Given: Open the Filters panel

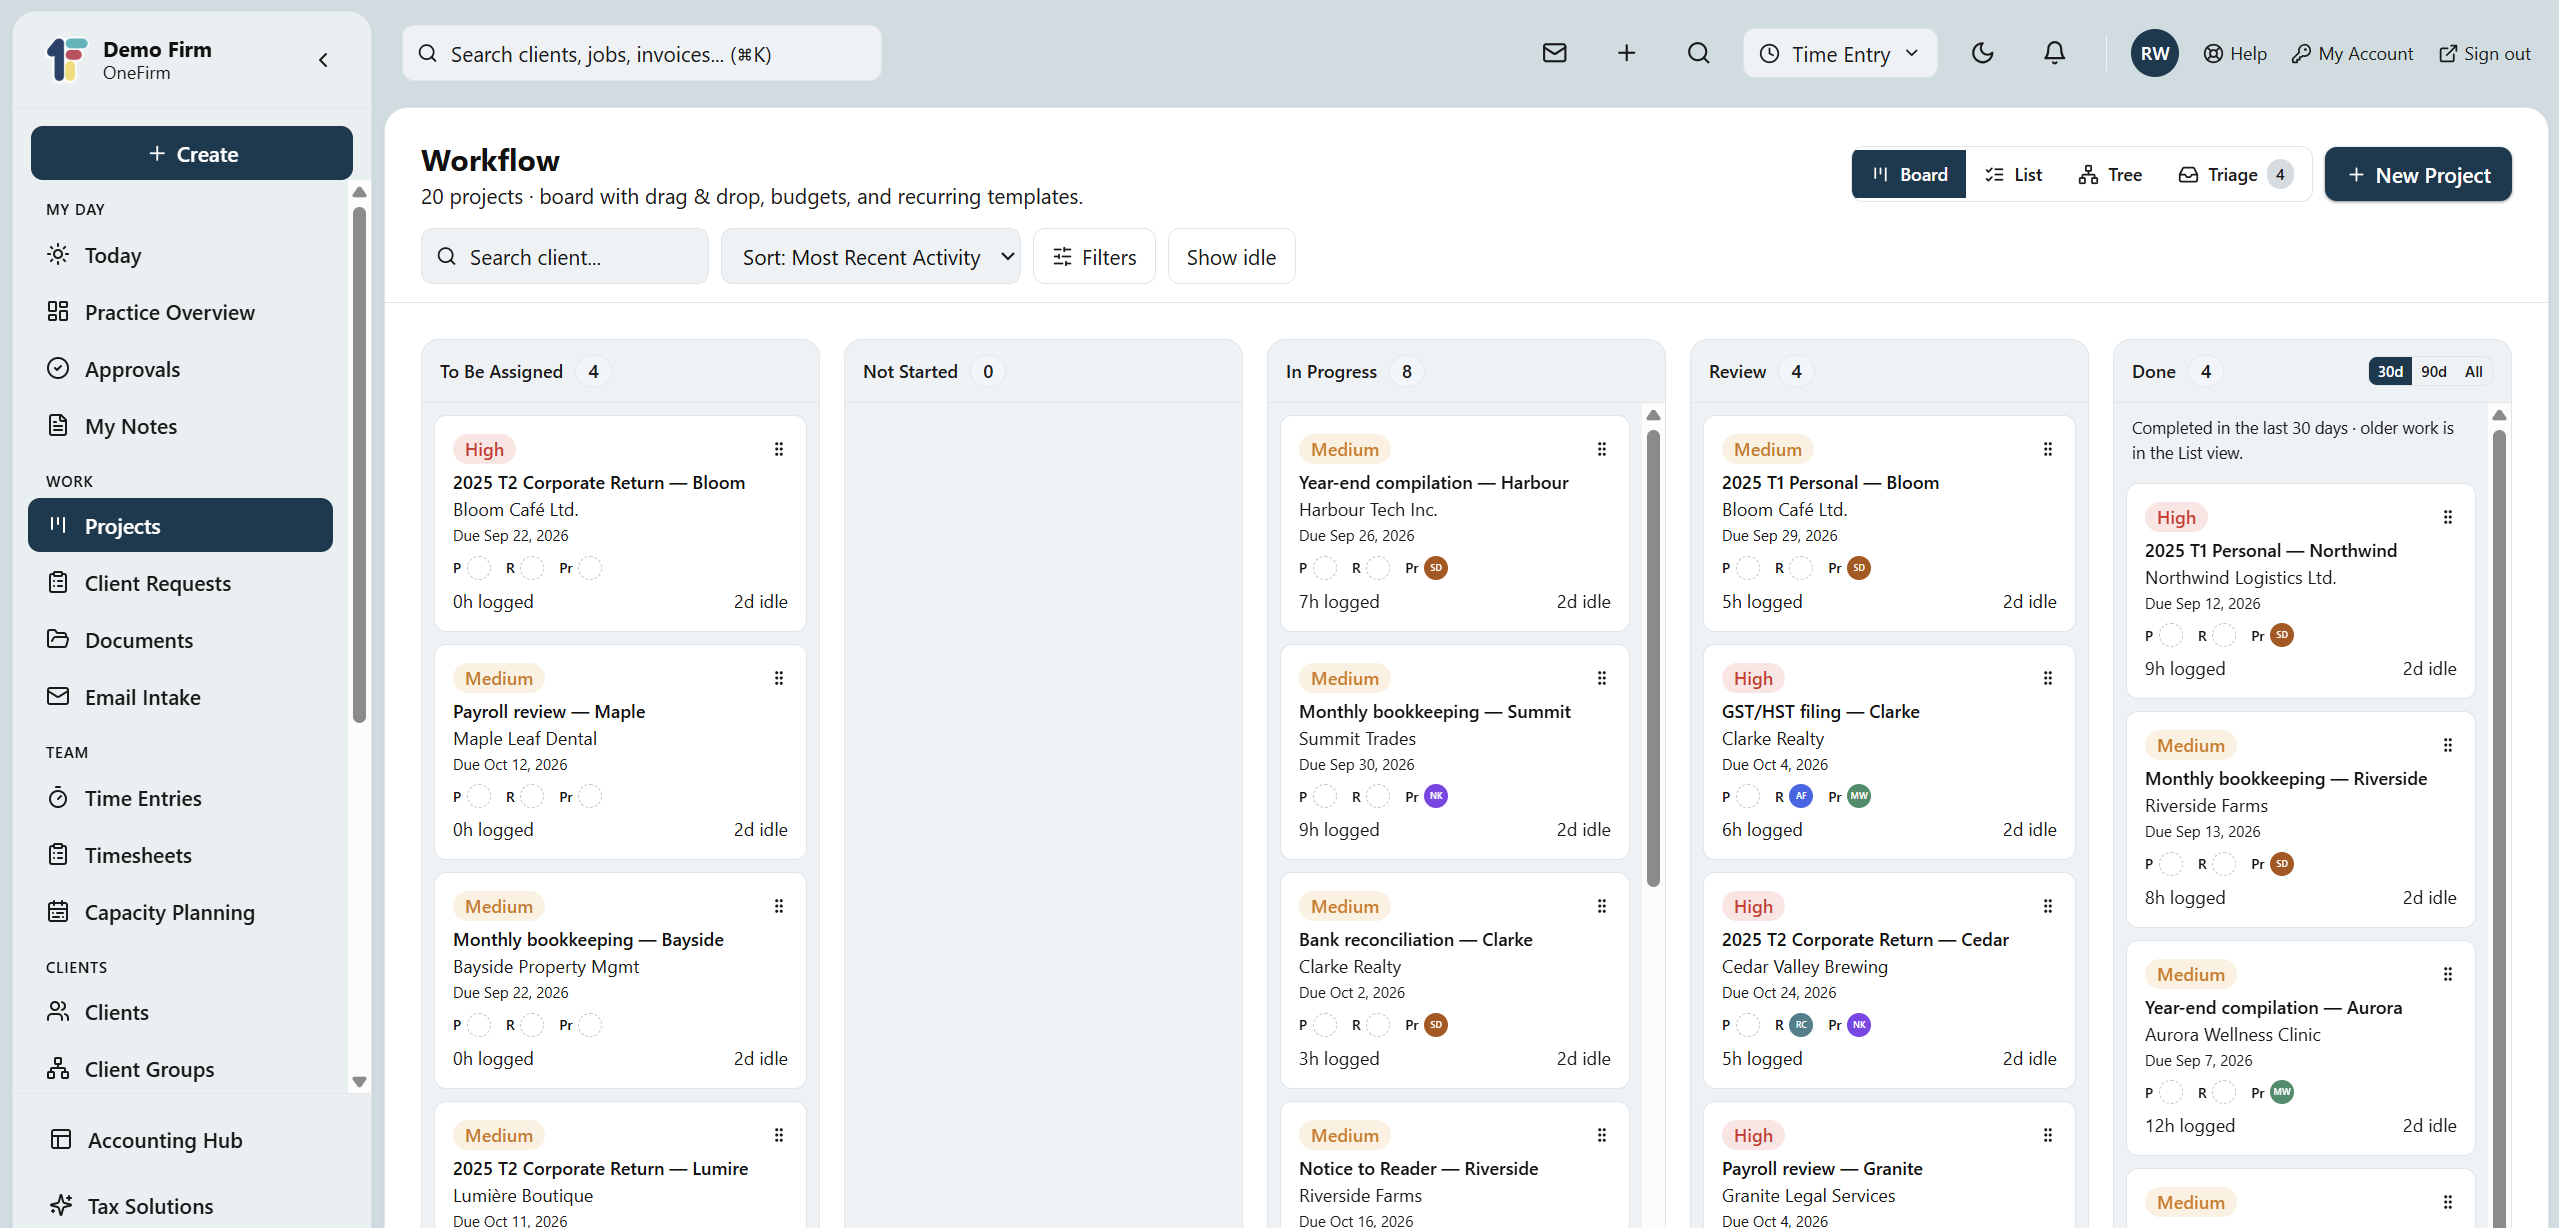Looking at the screenshot, I should [x=1094, y=257].
